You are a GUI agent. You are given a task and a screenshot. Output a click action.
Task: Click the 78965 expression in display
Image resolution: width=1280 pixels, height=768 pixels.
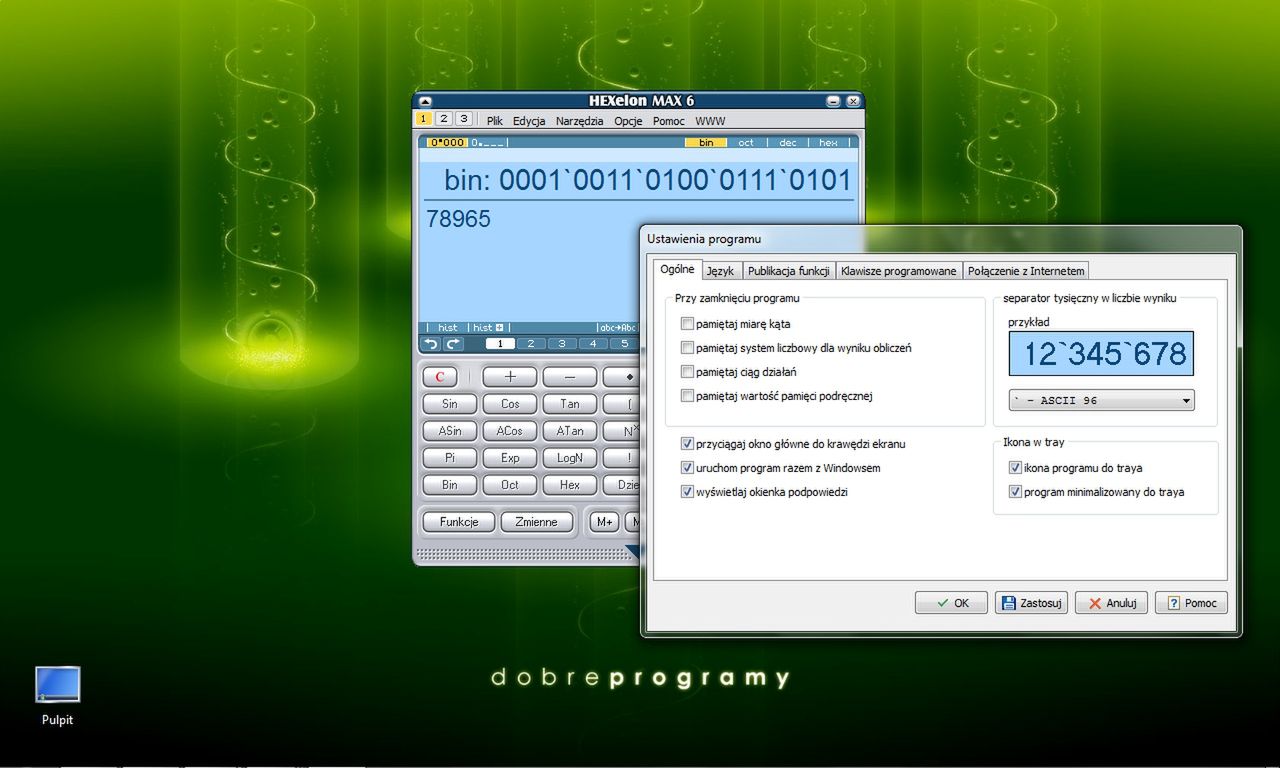[459, 219]
